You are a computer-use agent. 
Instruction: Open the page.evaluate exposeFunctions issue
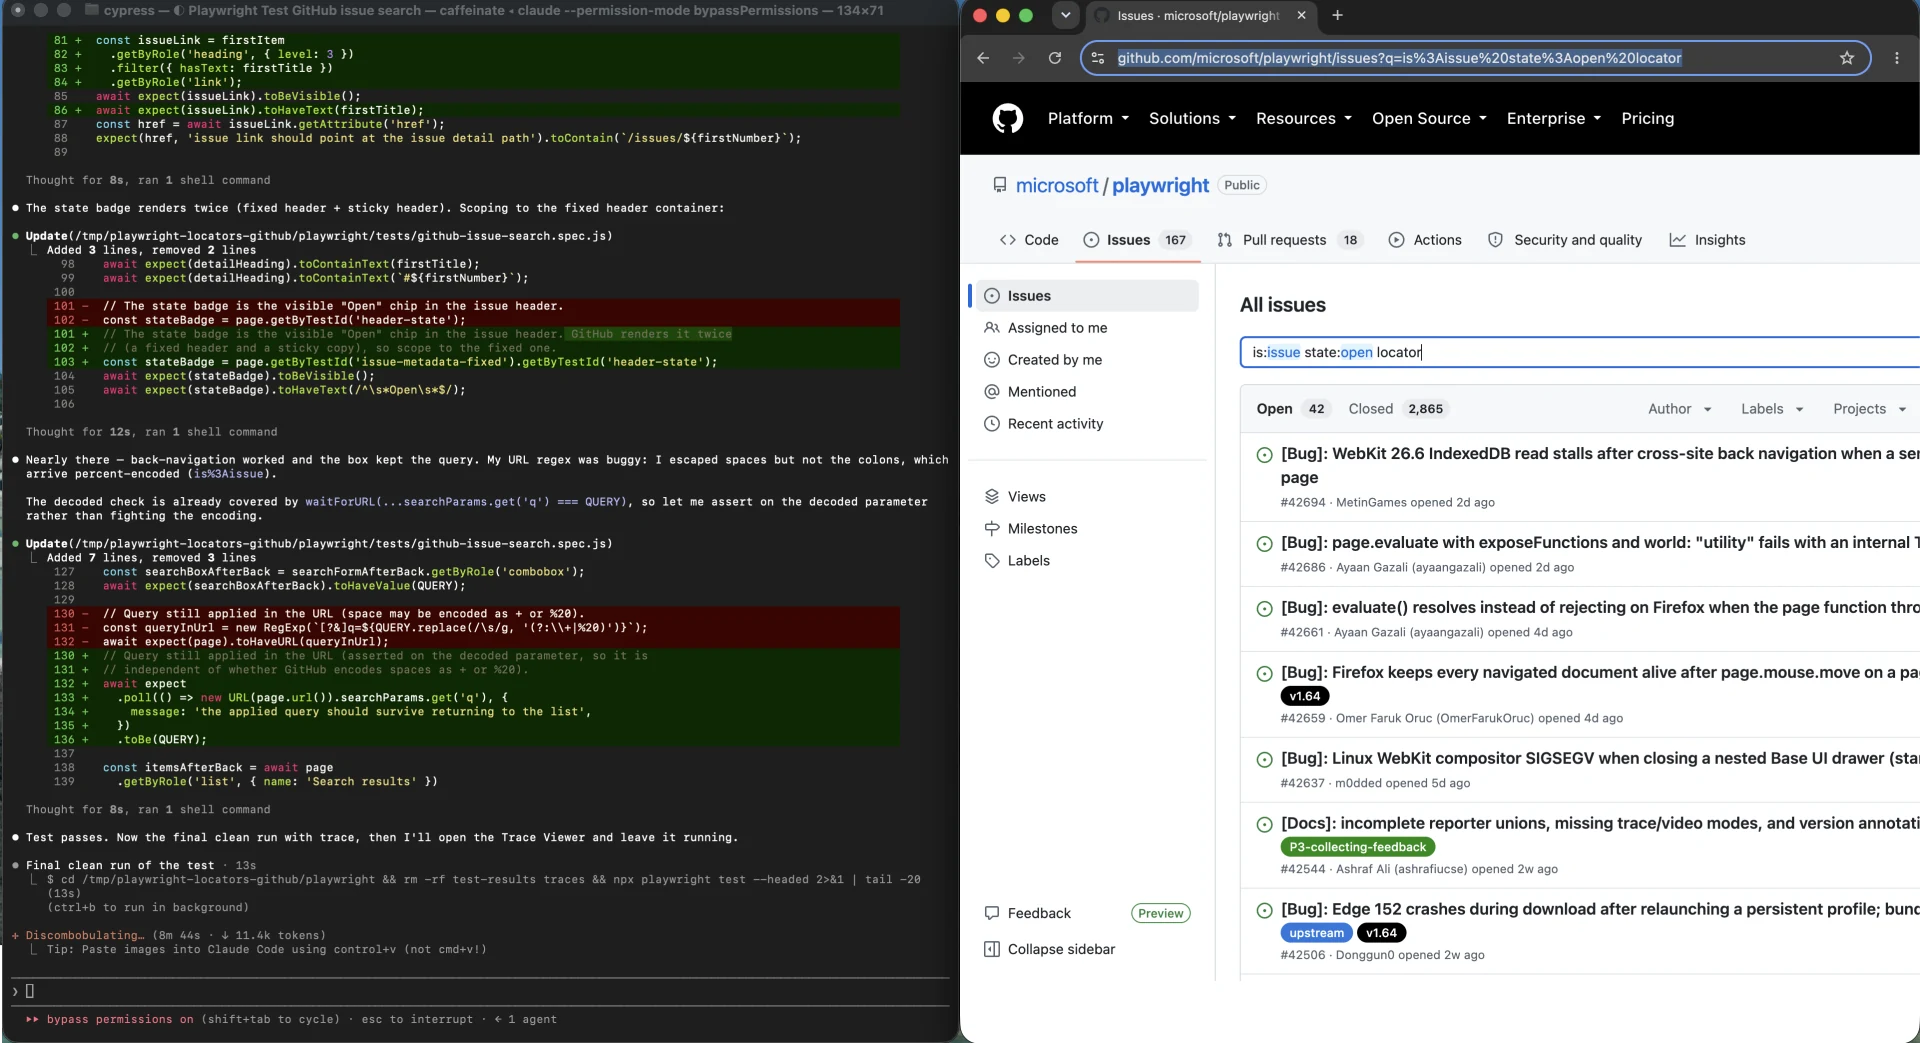click(x=1600, y=543)
